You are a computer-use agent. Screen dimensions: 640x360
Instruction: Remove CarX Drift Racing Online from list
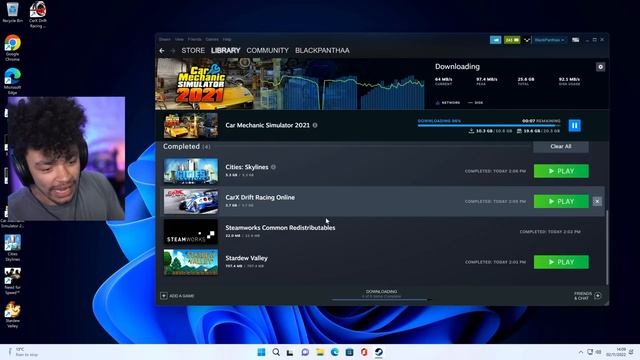pos(597,201)
